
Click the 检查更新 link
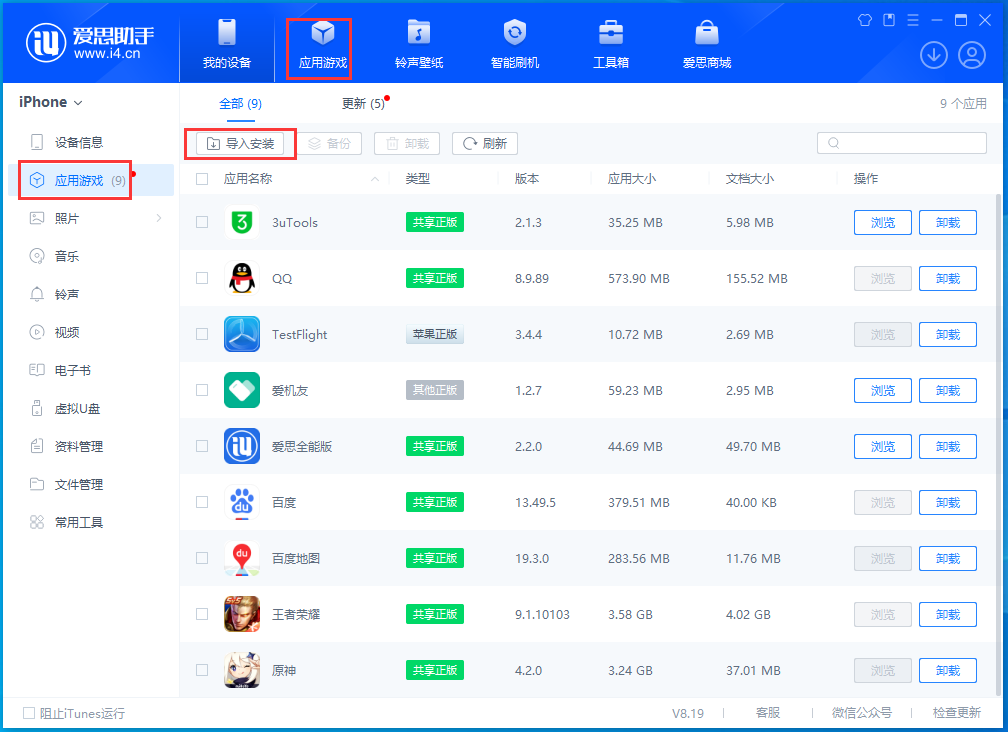coord(957,713)
